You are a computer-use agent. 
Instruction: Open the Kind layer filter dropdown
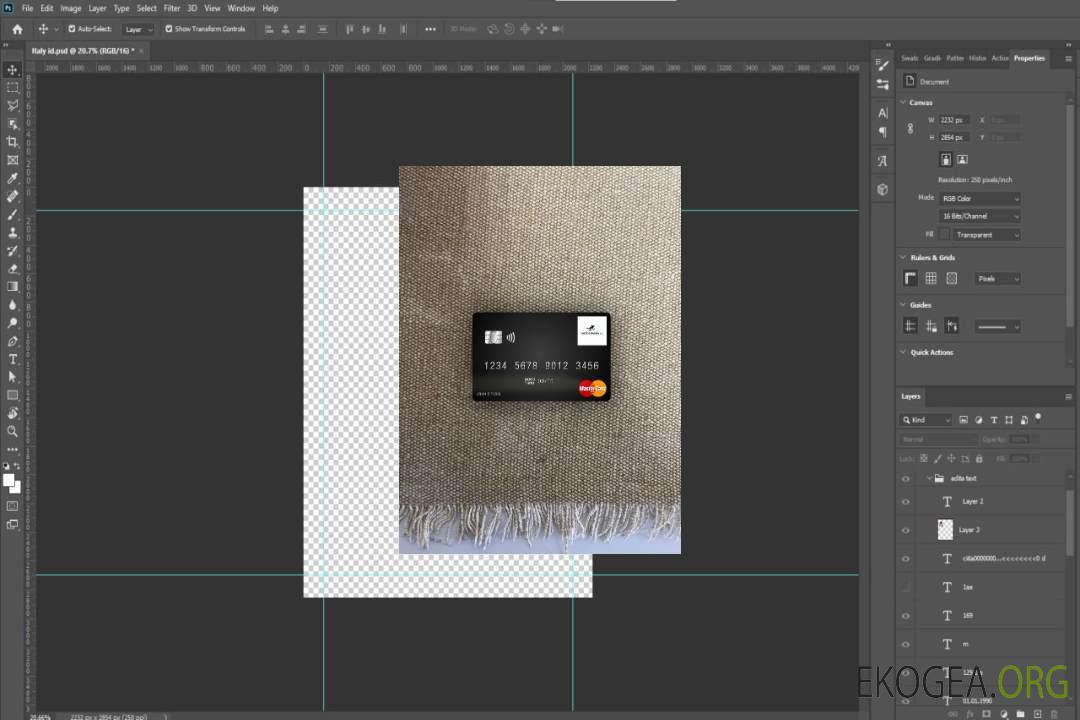pos(926,420)
